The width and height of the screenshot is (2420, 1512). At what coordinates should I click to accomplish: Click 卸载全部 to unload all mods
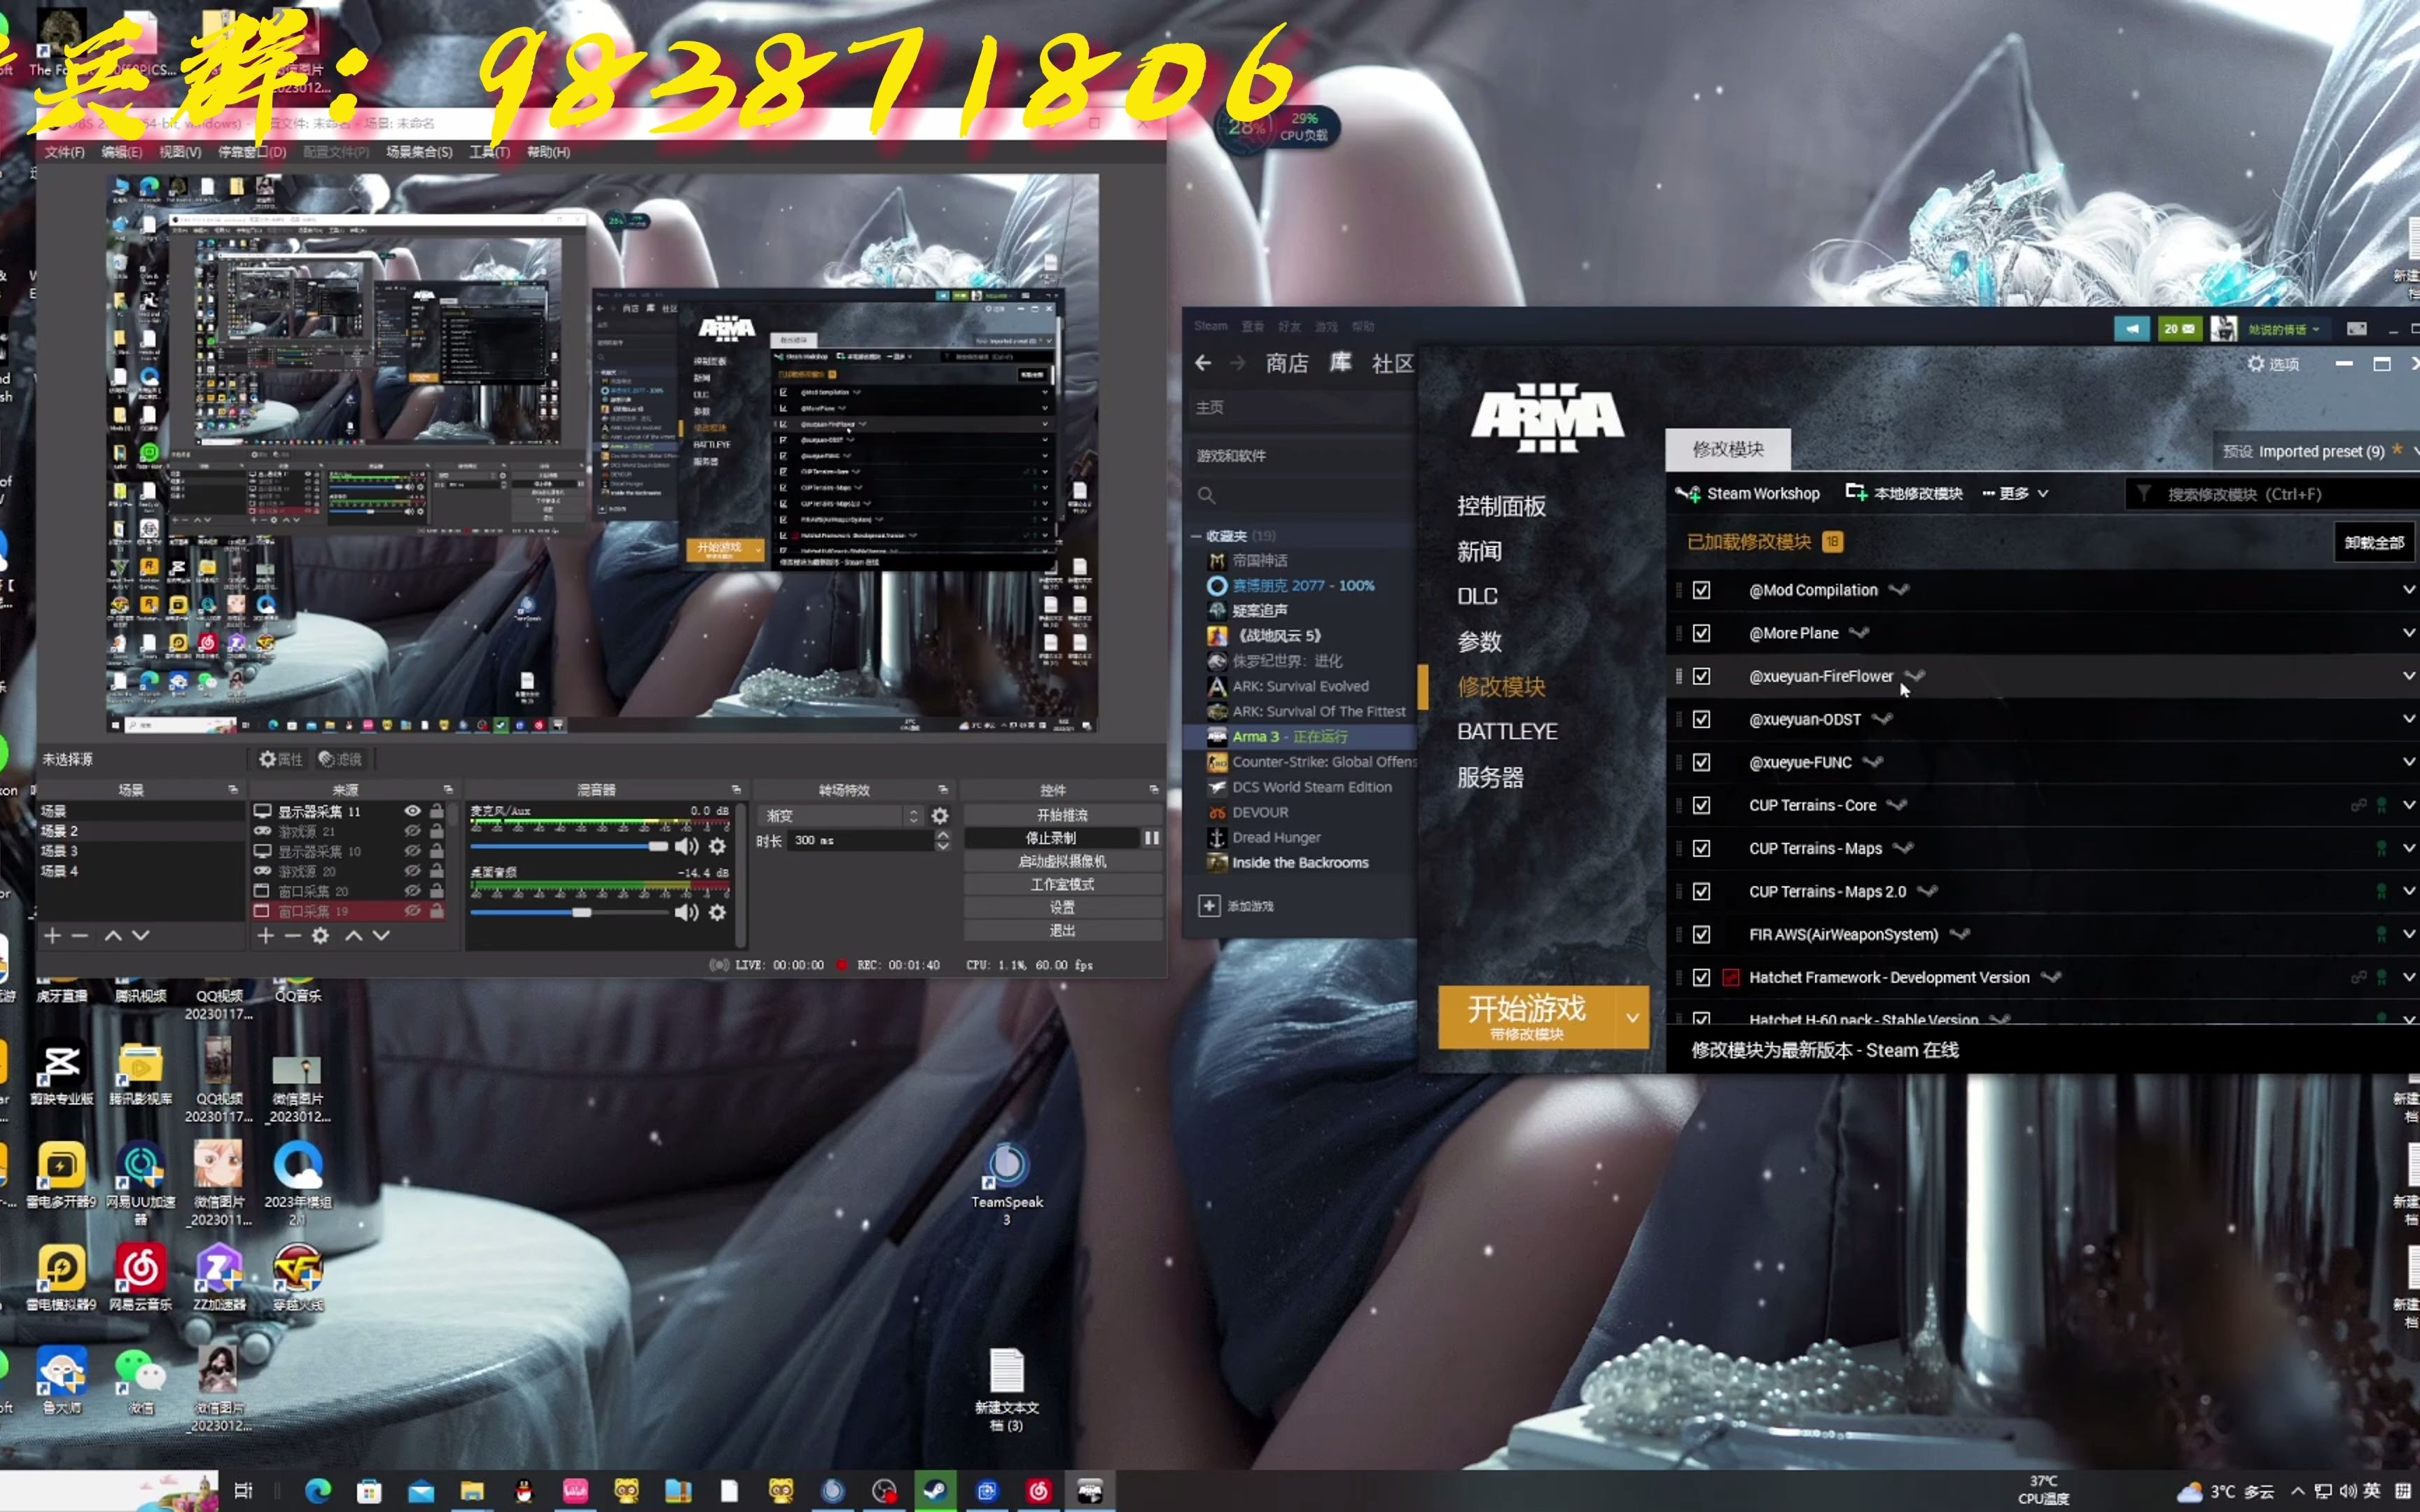(x=2374, y=542)
